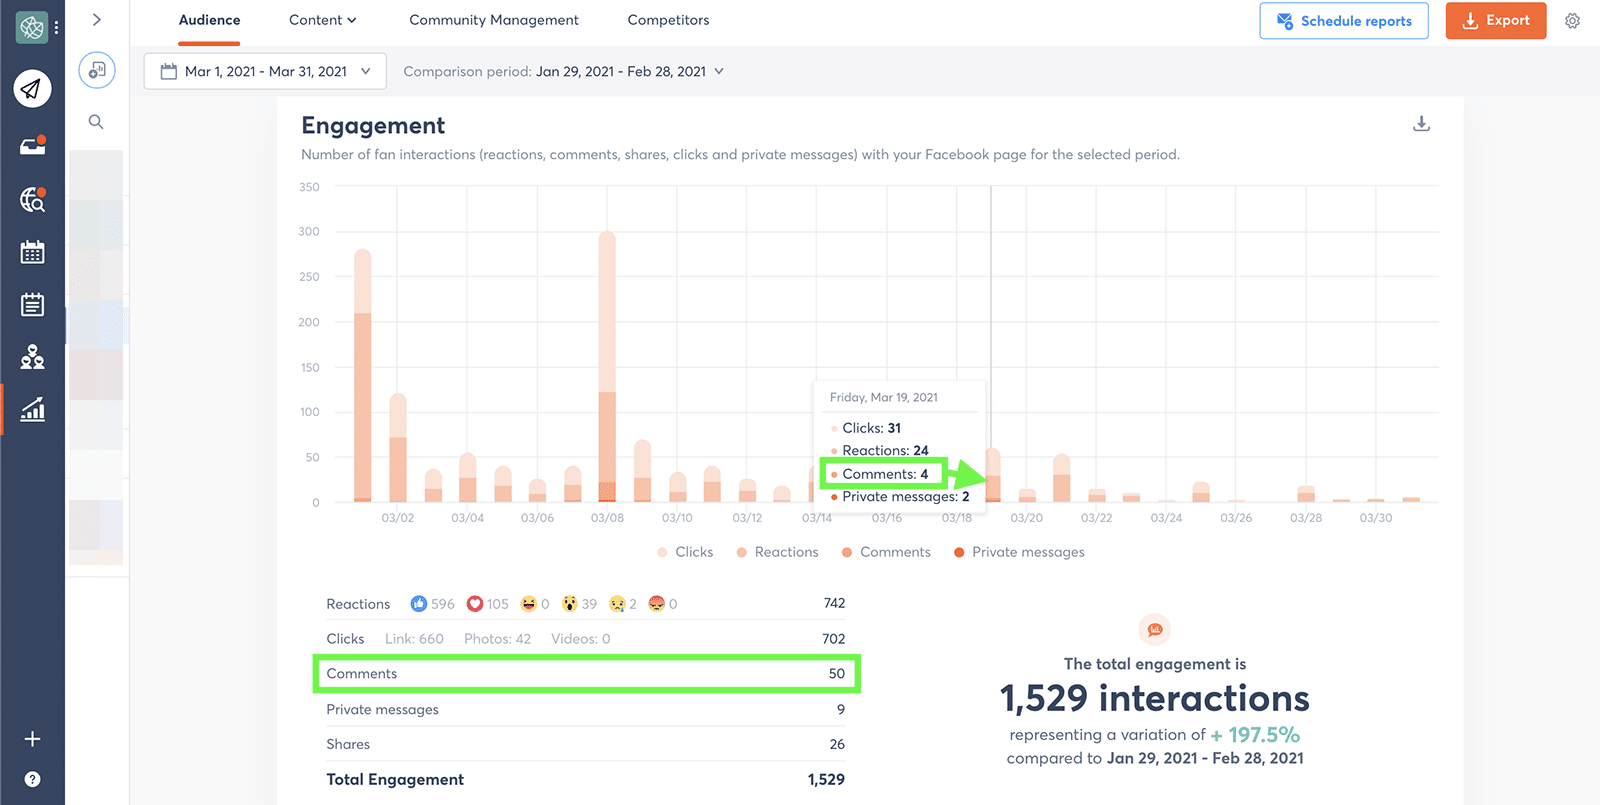Viewport: 1600px width, 805px height.
Task: Click the Schedule reports button
Action: point(1344,21)
